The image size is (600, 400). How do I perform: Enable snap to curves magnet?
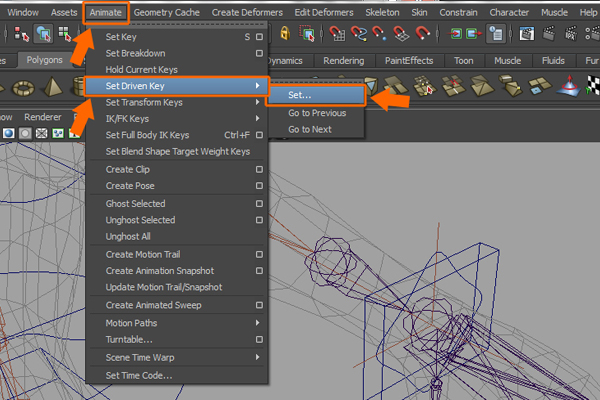tap(359, 34)
